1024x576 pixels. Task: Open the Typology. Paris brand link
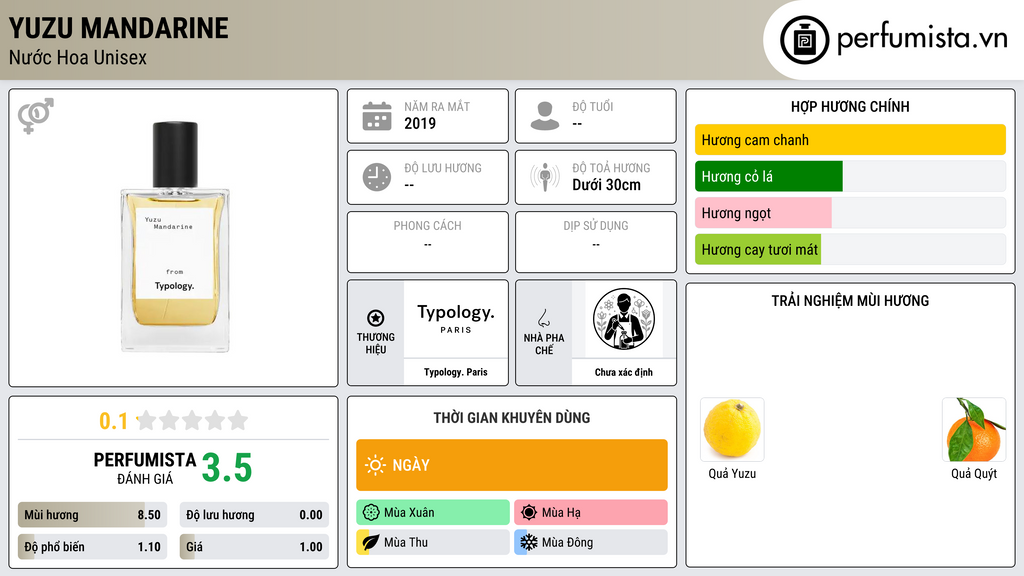pos(456,372)
